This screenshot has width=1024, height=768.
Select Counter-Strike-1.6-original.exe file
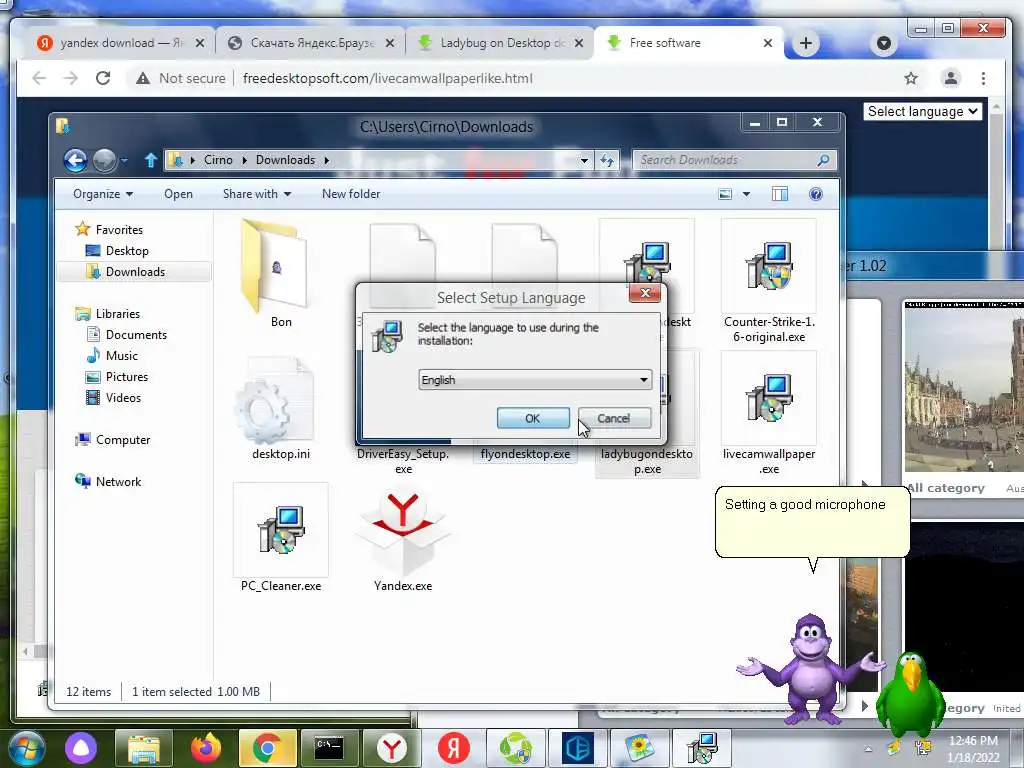(769, 282)
